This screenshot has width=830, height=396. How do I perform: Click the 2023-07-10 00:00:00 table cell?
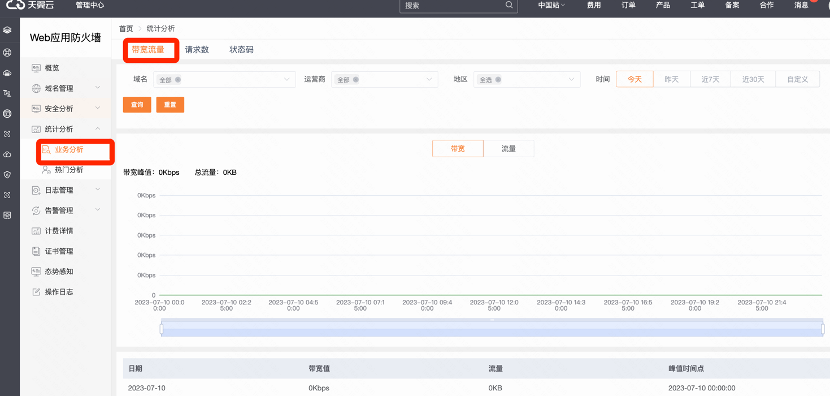point(701,388)
